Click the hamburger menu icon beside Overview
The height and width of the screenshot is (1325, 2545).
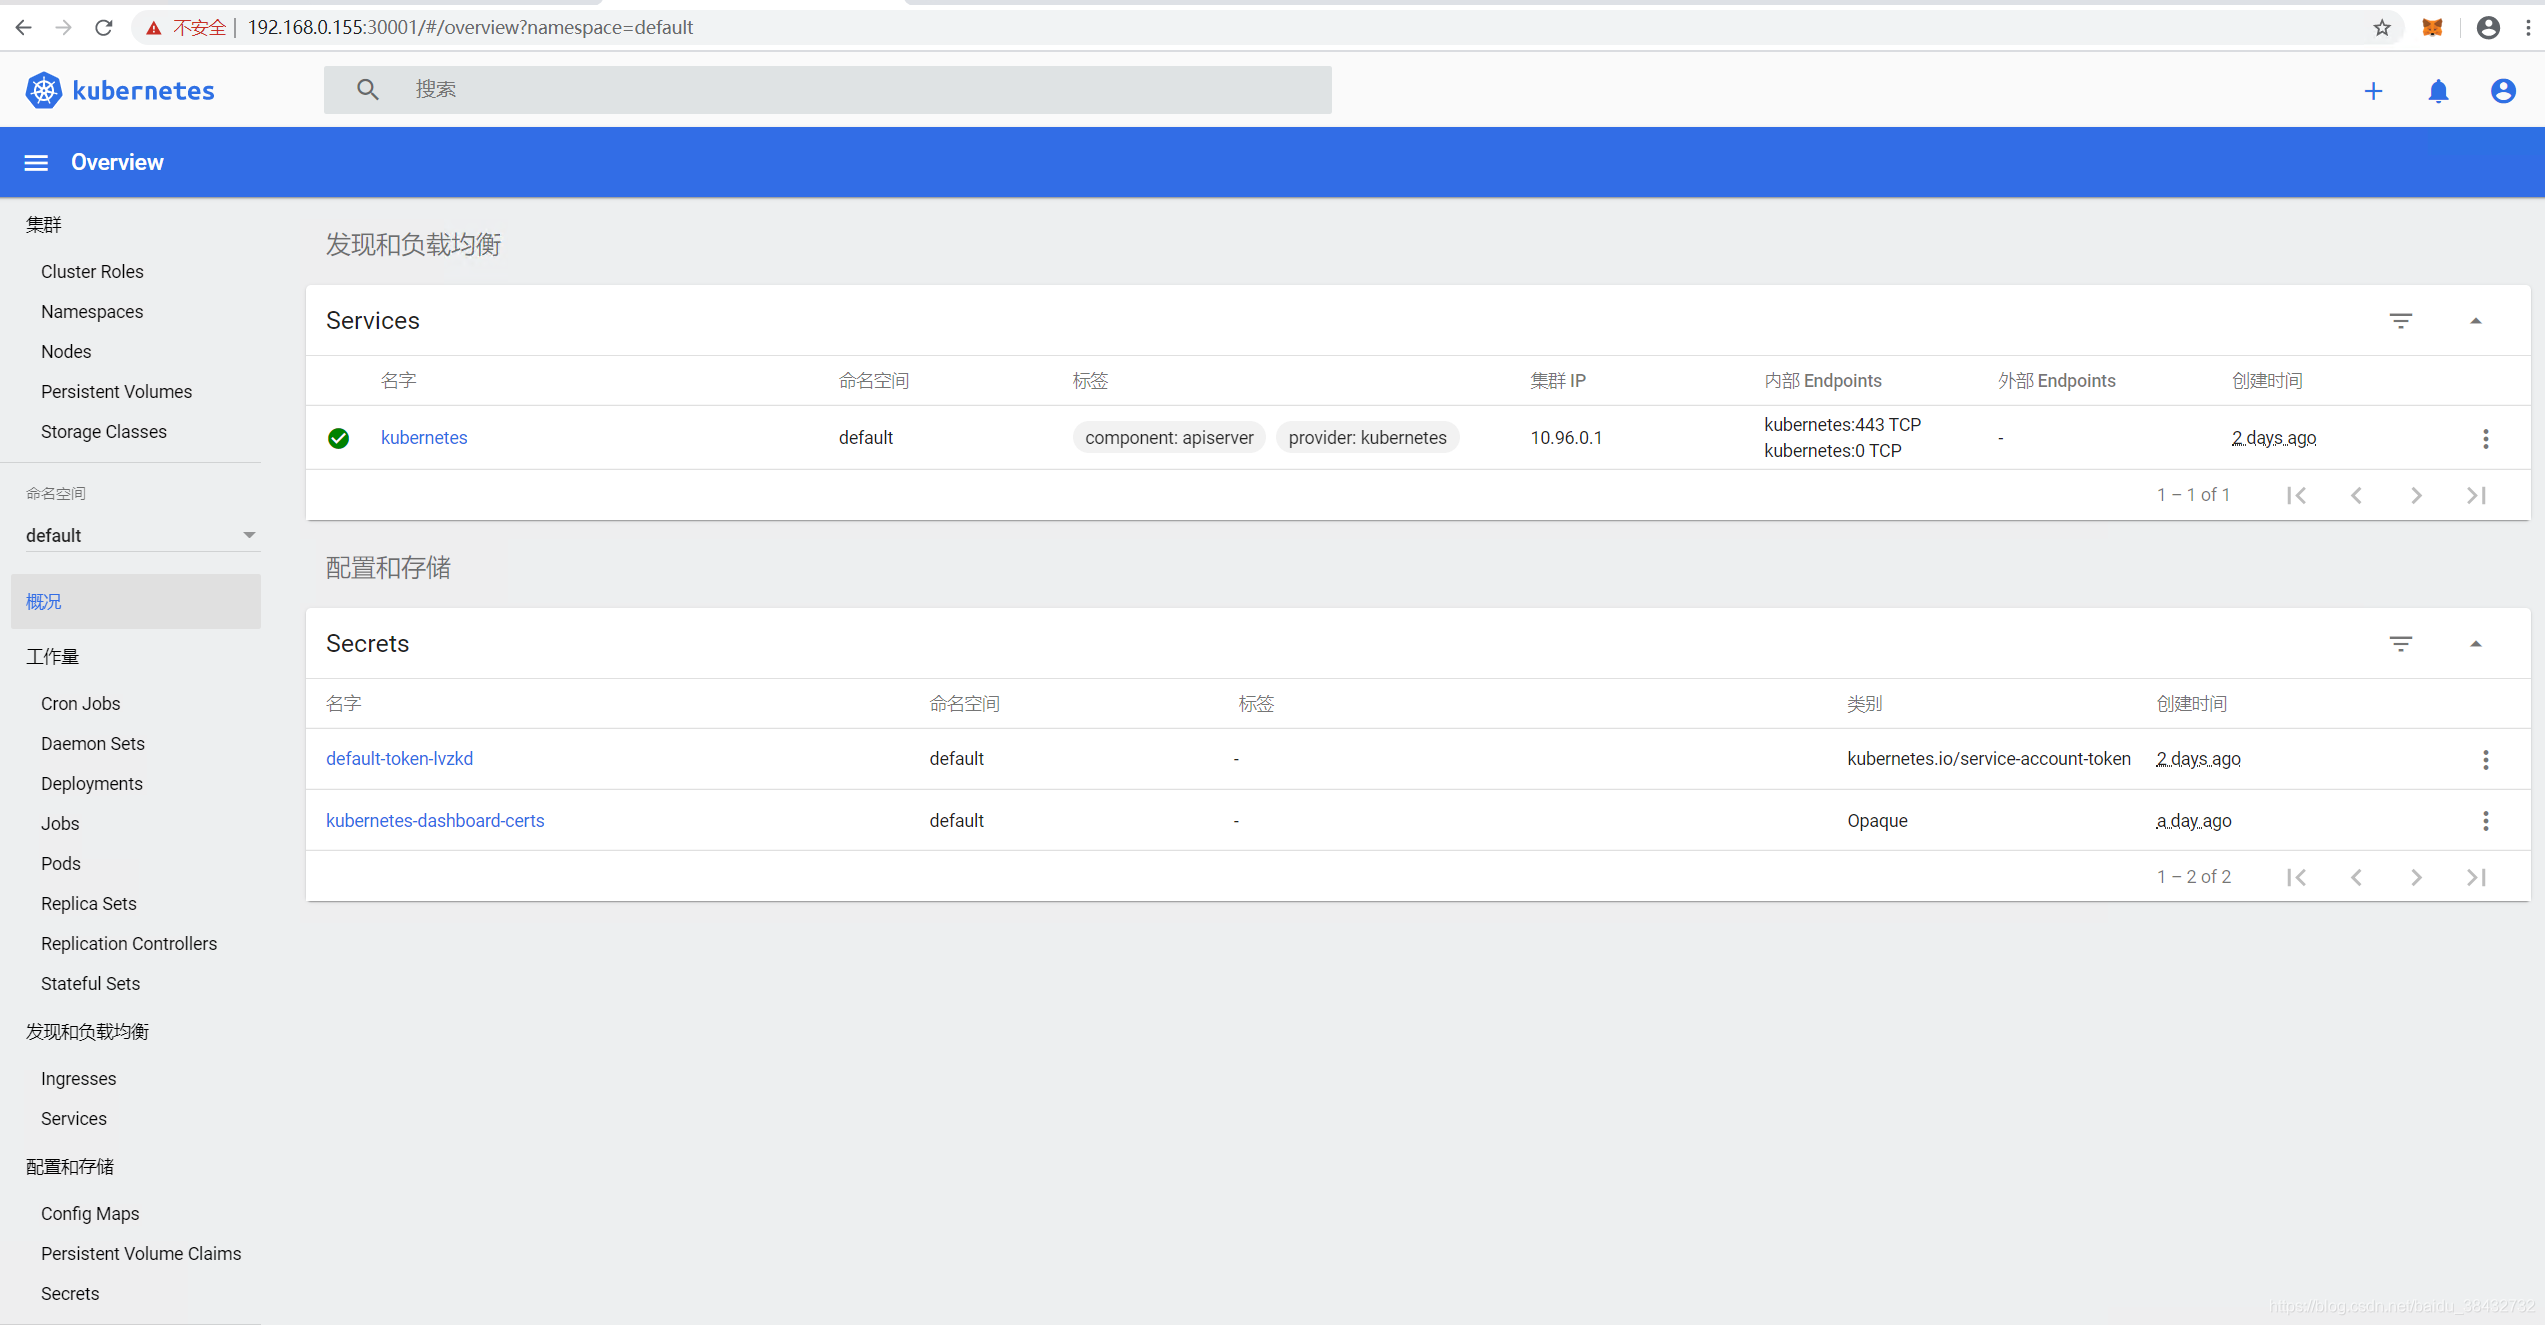click(x=36, y=163)
